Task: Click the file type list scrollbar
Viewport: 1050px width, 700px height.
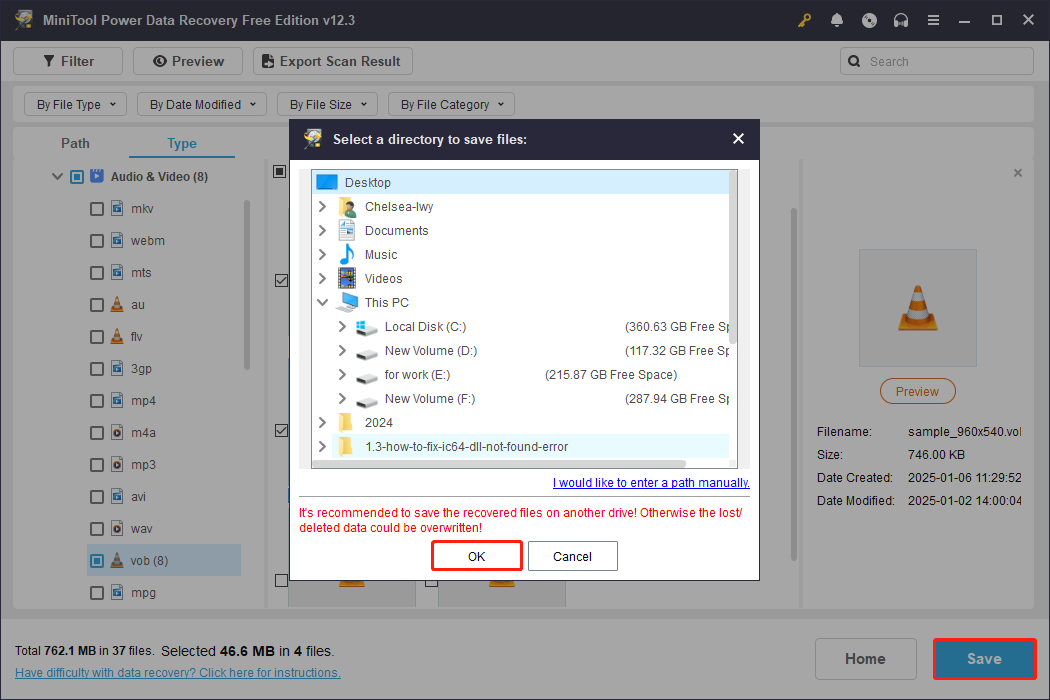Action: (x=246, y=285)
